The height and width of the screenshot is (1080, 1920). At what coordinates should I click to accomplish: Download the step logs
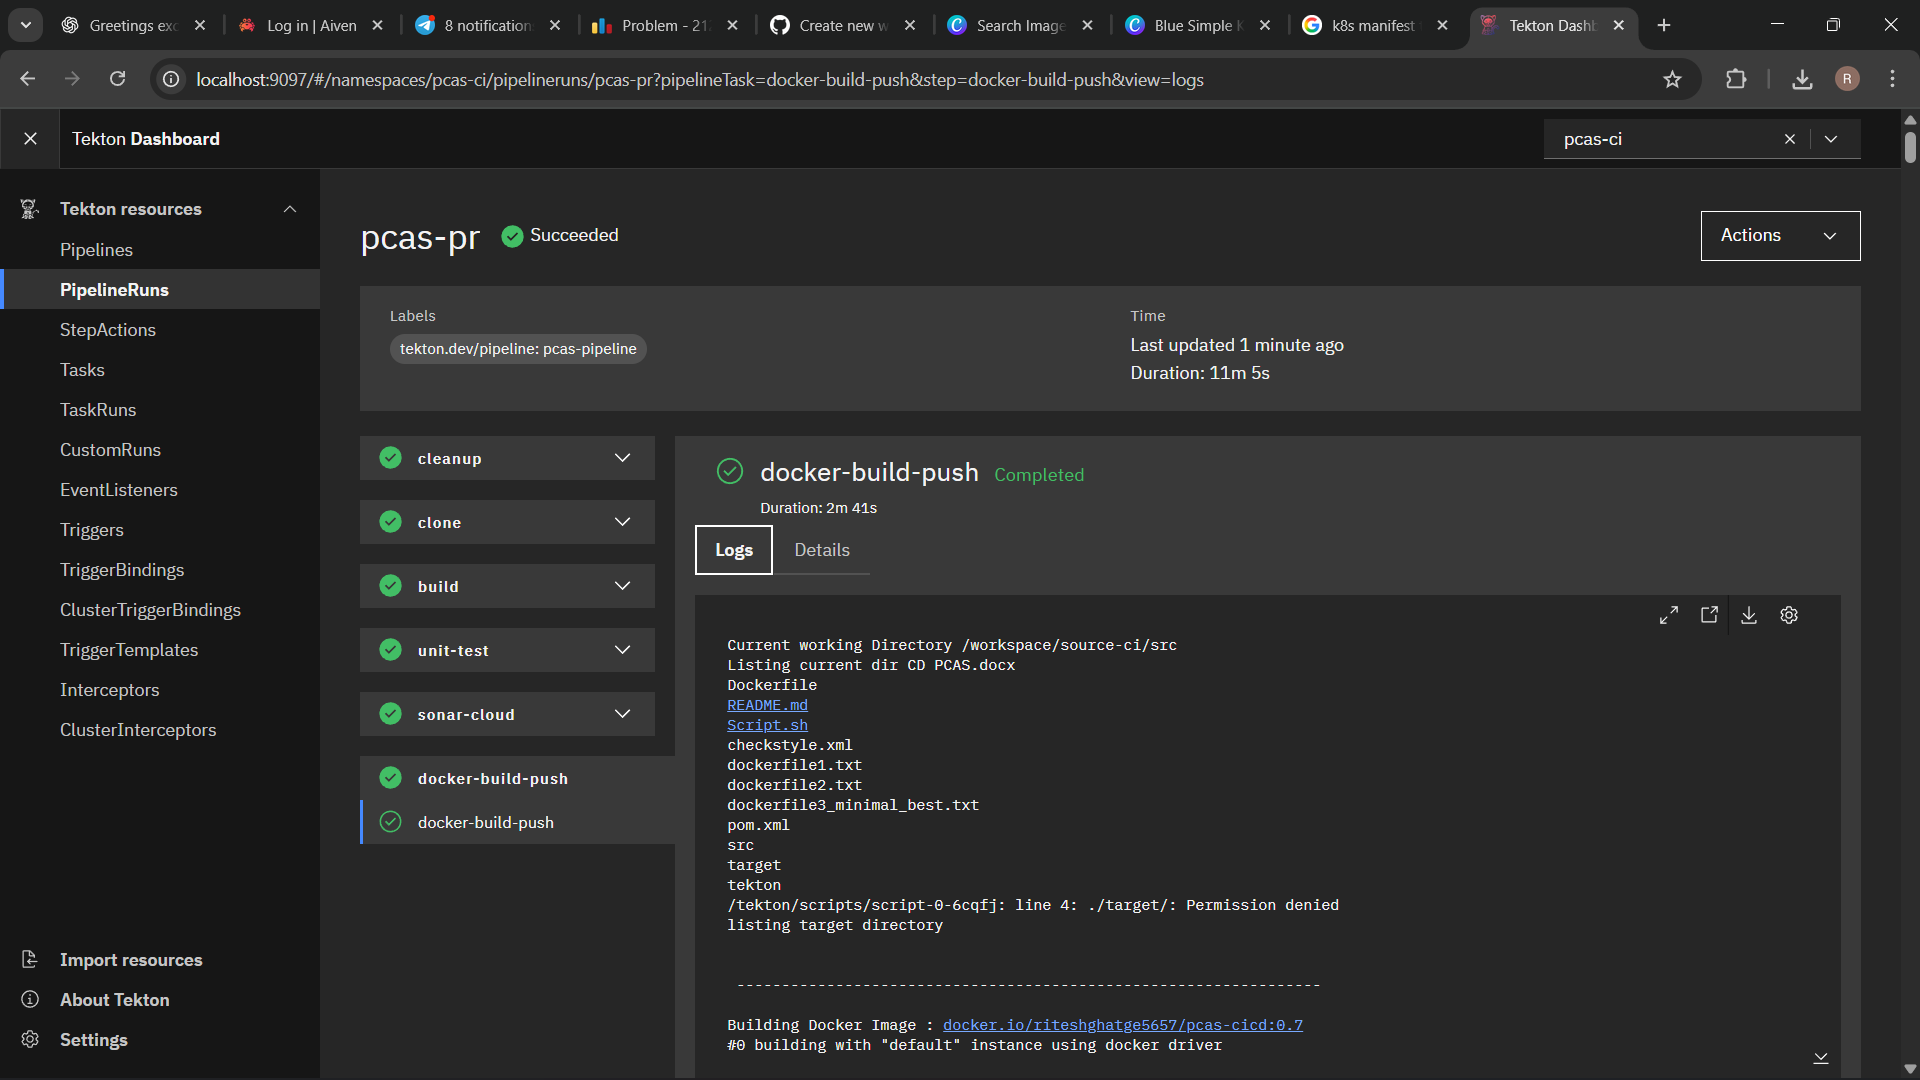pos(1749,616)
